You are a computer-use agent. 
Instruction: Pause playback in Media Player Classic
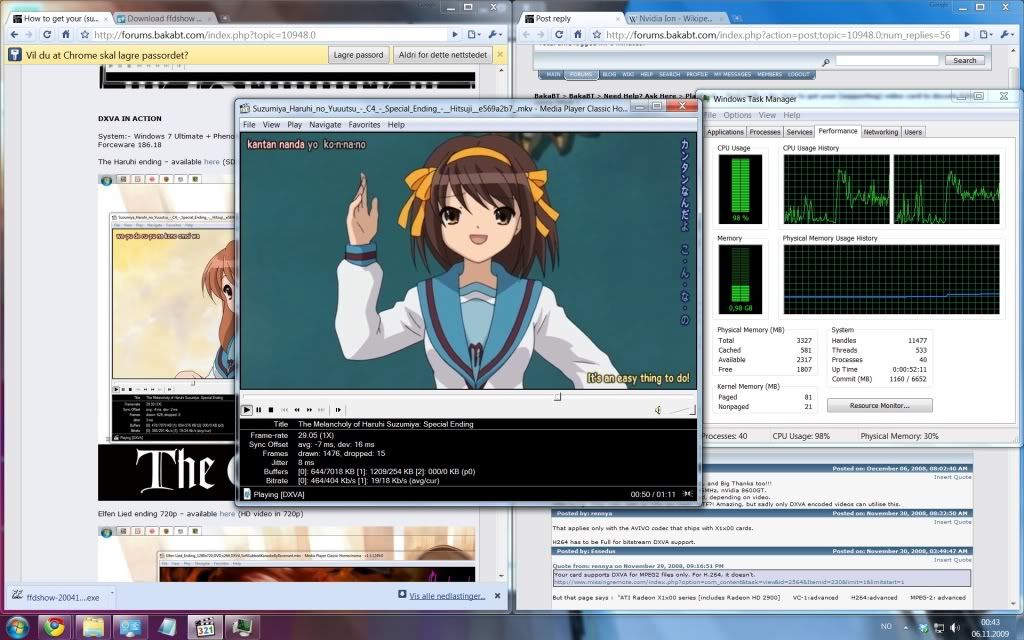[258, 409]
